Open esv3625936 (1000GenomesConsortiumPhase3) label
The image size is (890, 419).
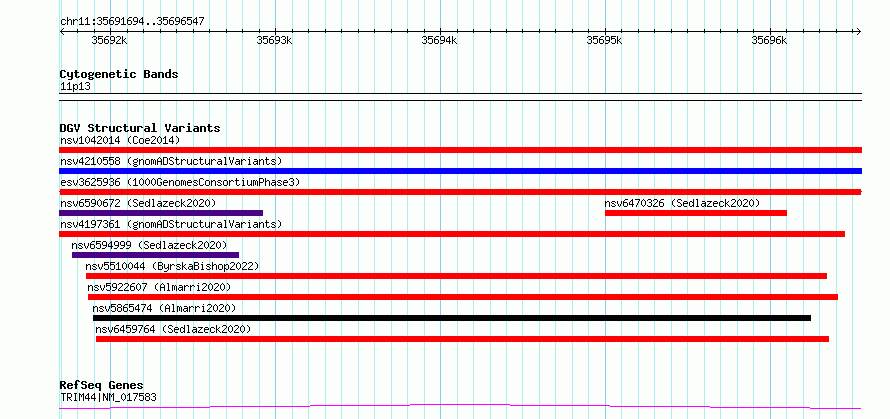[x=180, y=182]
